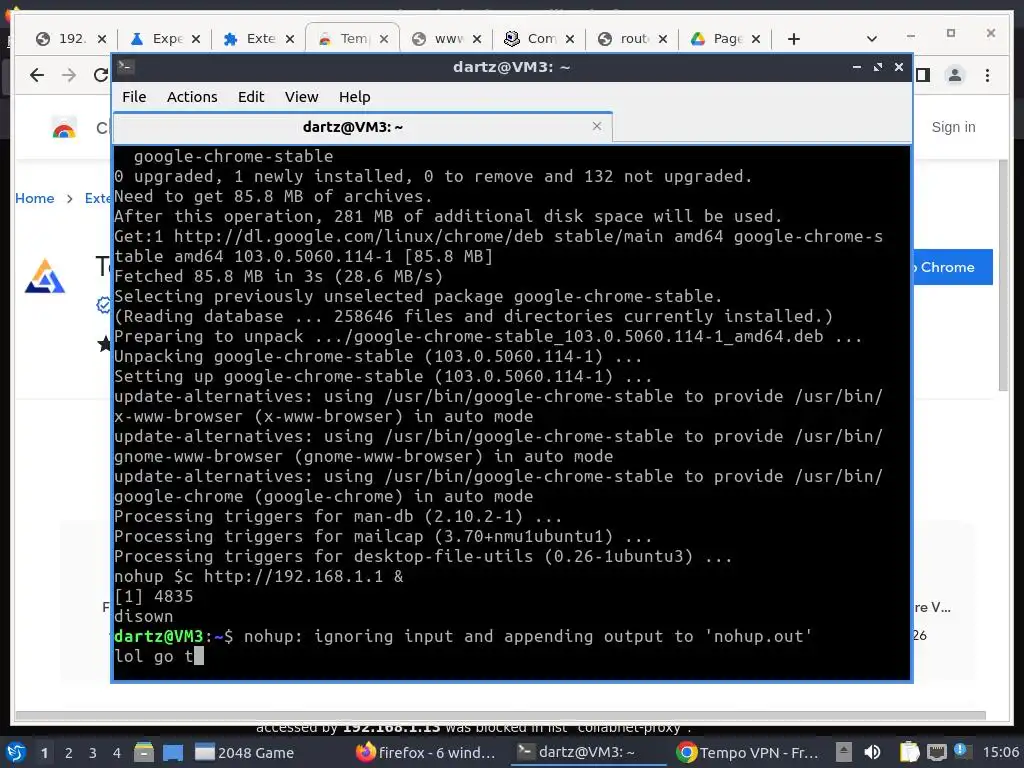Viewport: 1024px width, 768px height.
Task: Click the 'nohup $c http://192.168.1.1 &' line
Action: pos(259,577)
